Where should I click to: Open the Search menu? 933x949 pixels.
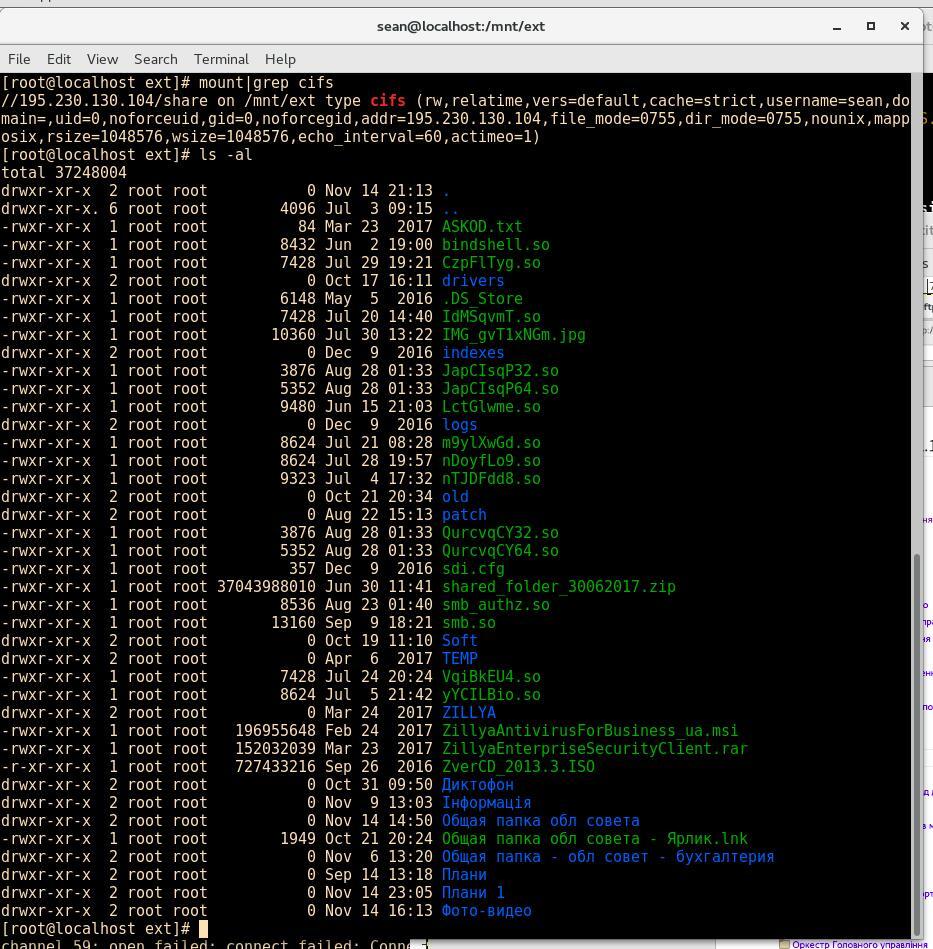[155, 59]
